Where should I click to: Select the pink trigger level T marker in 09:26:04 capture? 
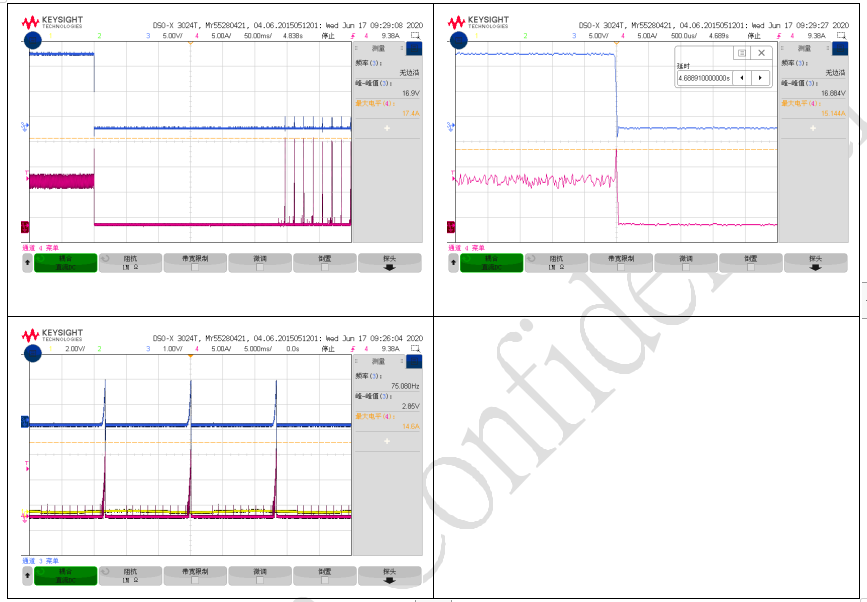[27, 465]
